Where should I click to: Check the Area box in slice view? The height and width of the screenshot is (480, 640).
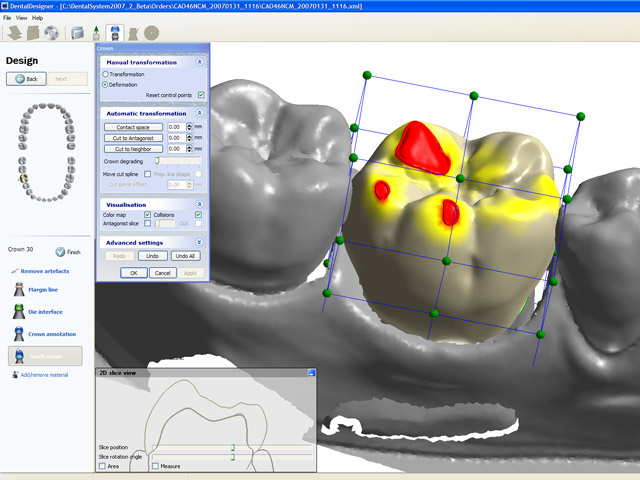[x=102, y=466]
